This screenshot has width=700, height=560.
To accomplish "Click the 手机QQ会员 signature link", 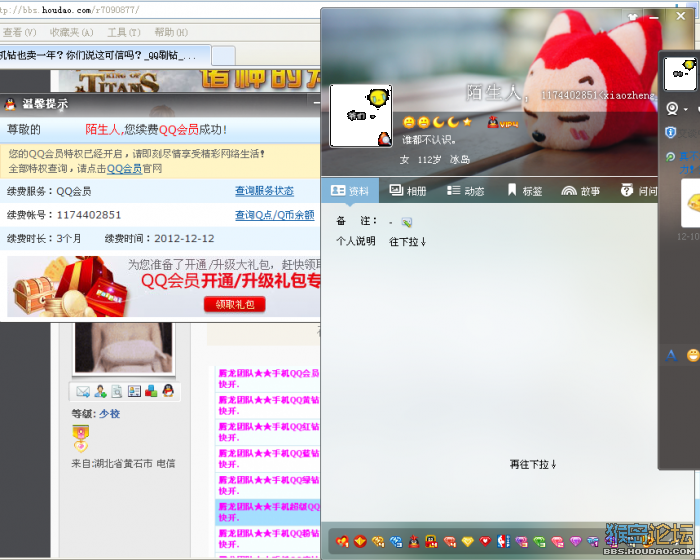I will (x=269, y=378).
